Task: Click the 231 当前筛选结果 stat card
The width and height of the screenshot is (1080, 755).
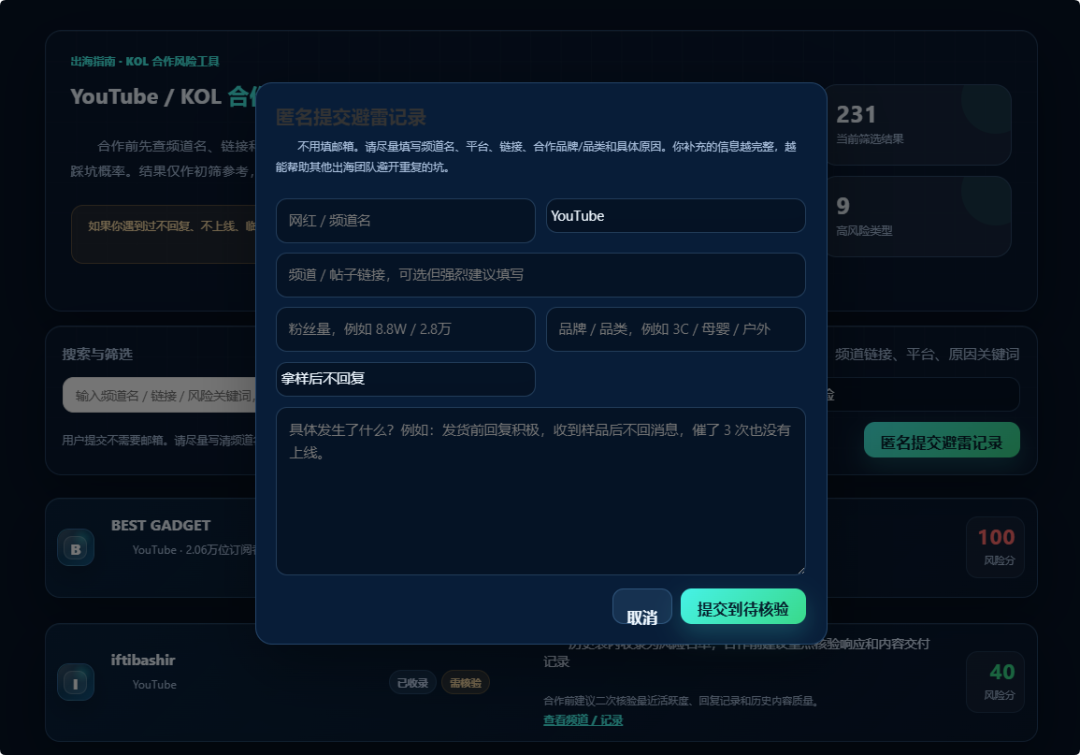Action: [x=919, y=125]
